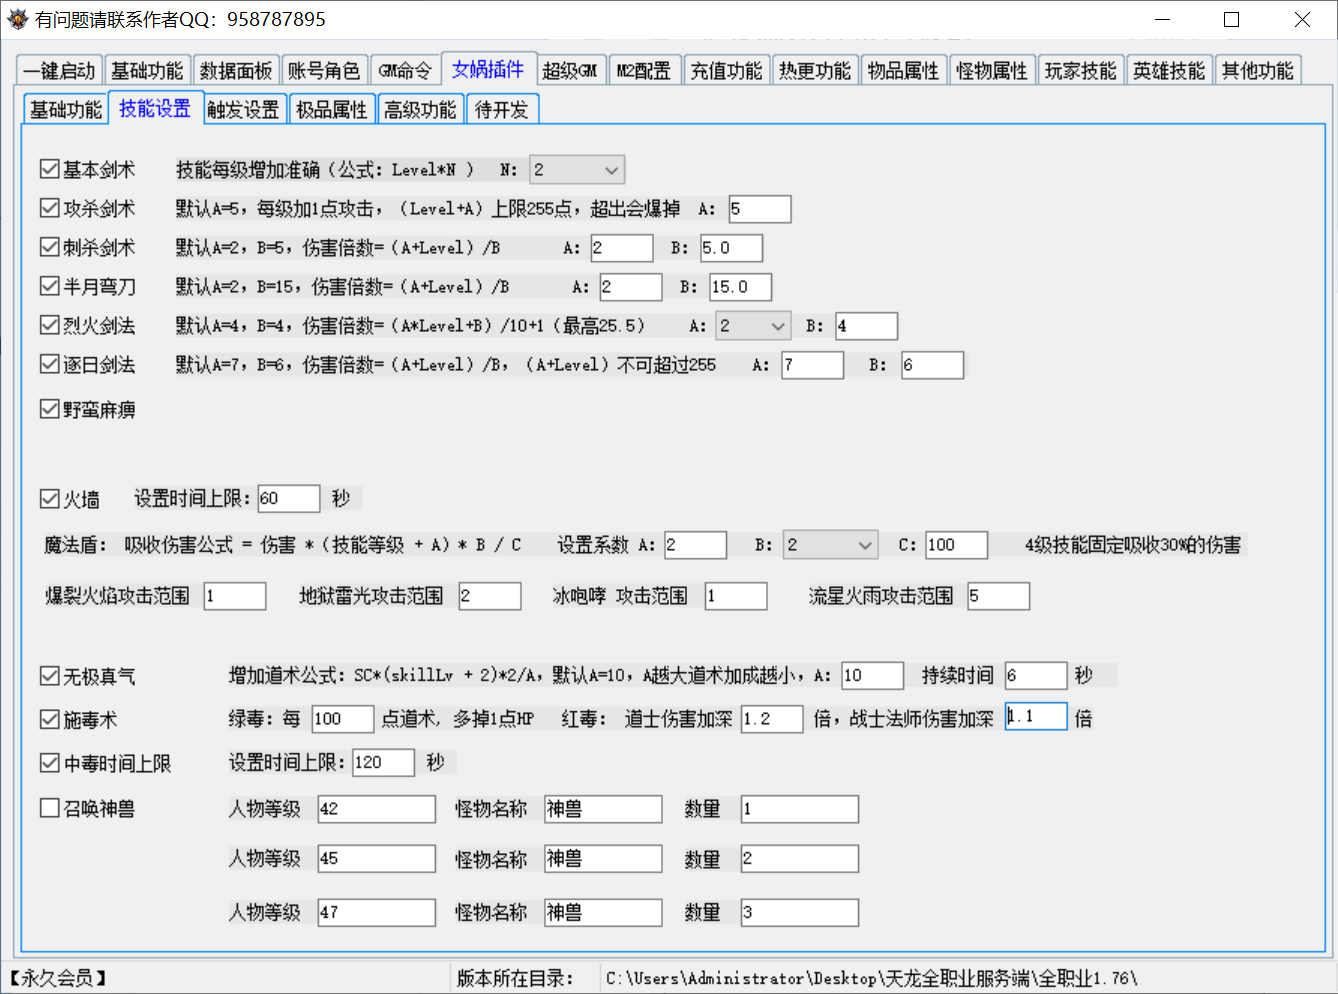The width and height of the screenshot is (1338, 994).
Task: Click the 中毒时间上限 field showing 120
Action: [x=384, y=762]
